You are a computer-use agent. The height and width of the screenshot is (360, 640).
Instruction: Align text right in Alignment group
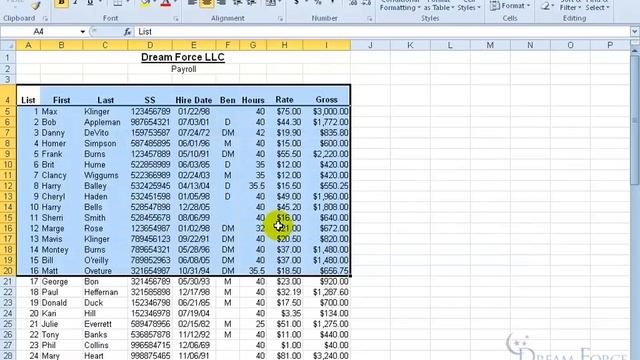pyautogui.click(x=221, y=3)
